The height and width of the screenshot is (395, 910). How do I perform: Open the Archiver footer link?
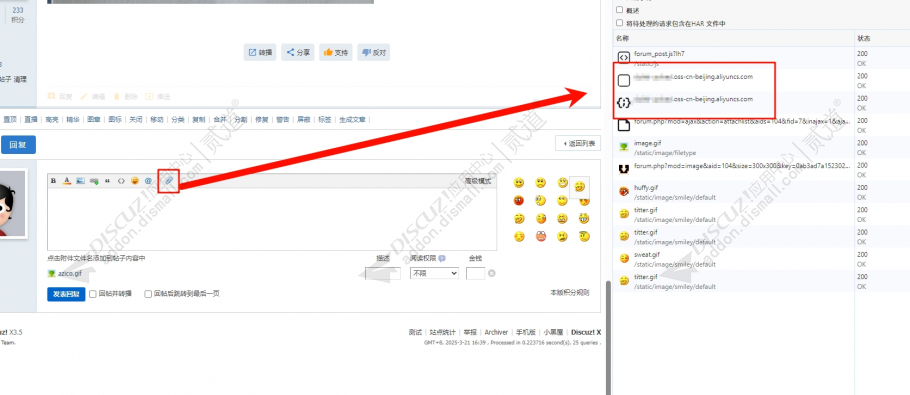[496, 332]
